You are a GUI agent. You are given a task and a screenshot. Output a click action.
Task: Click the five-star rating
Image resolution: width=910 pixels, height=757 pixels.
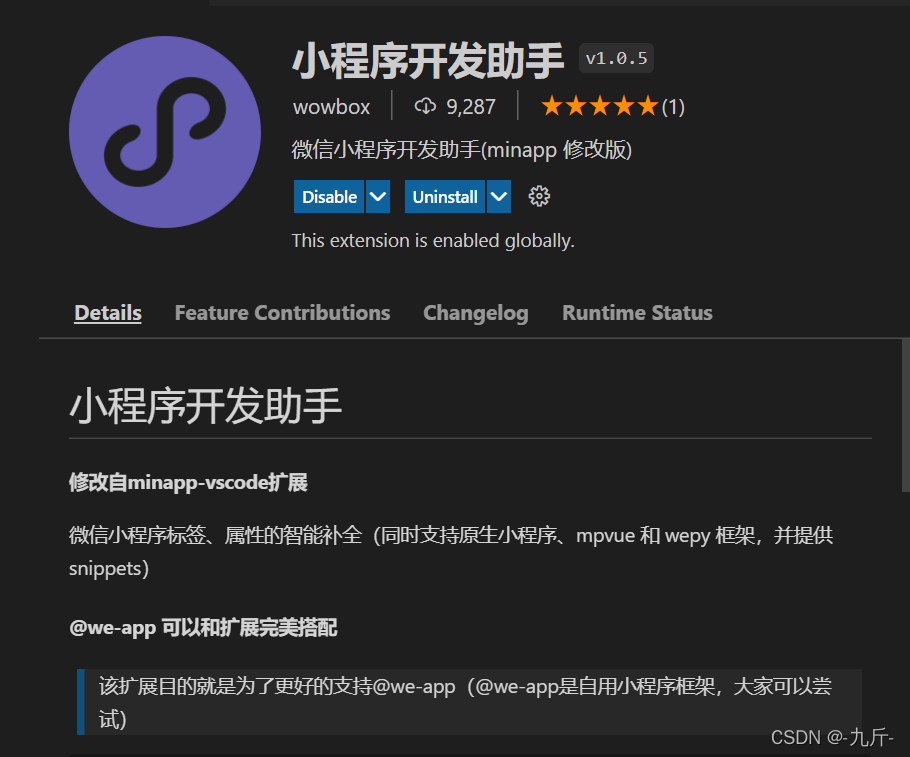[x=600, y=106]
